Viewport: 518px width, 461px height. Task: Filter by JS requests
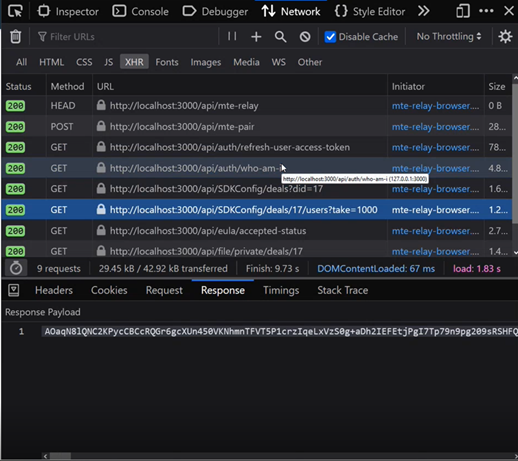(x=108, y=62)
